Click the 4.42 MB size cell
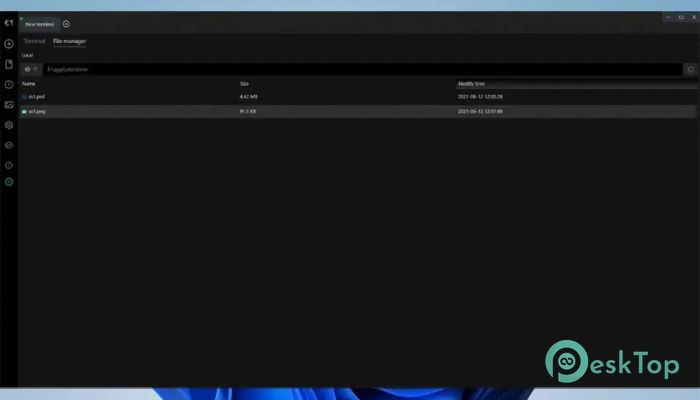700x400 pixels. coord(248,97)
